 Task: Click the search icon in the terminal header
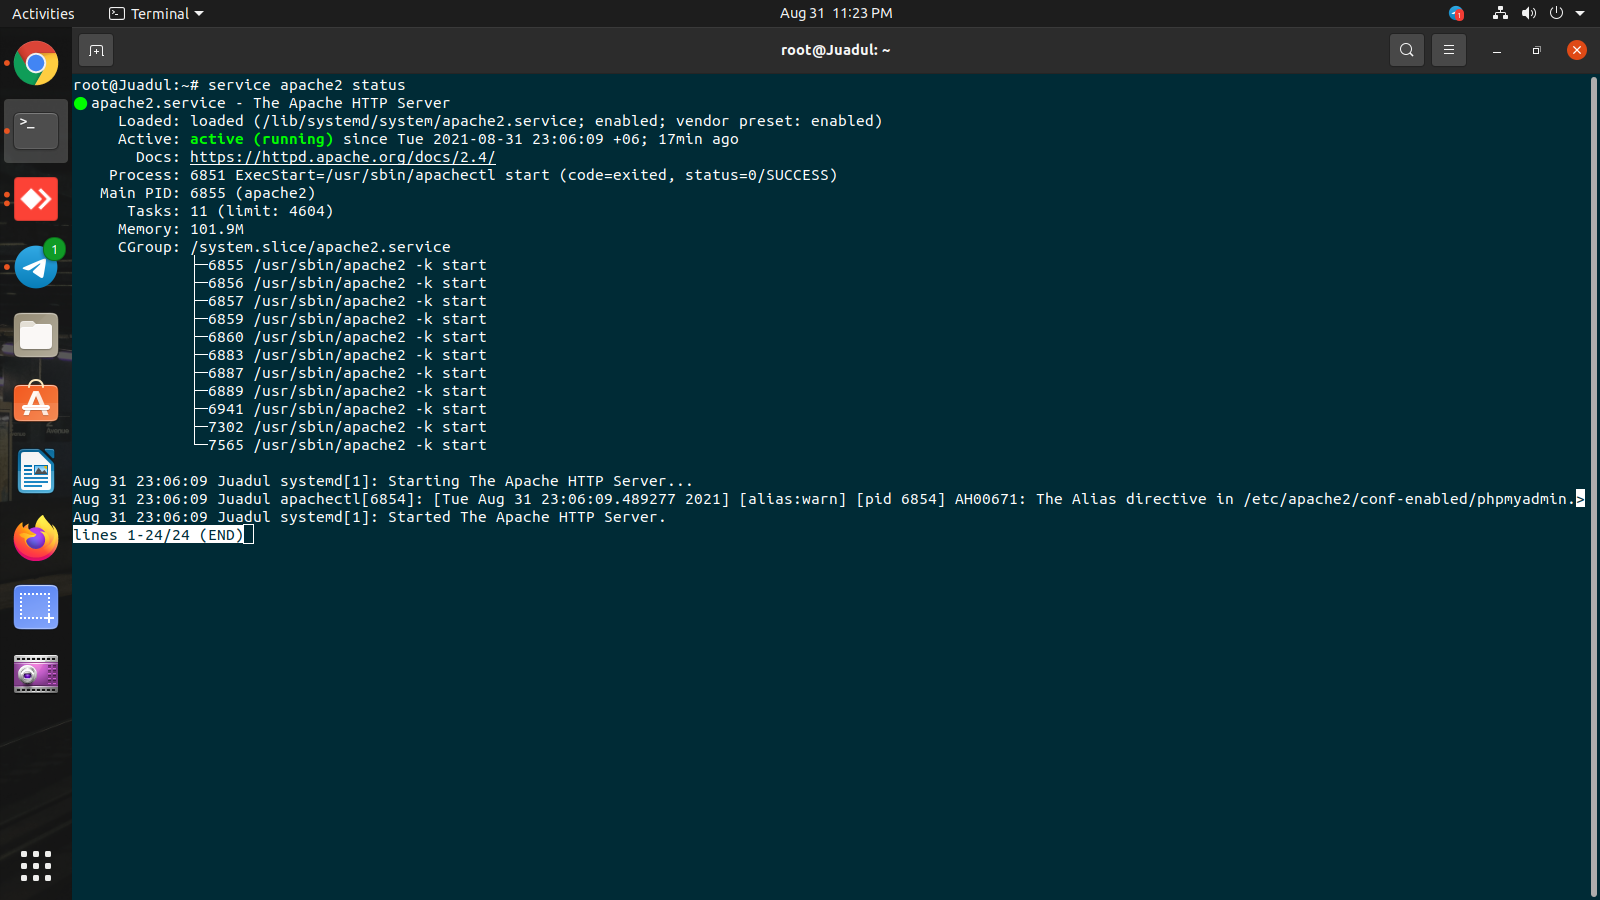pos(1406,49)
